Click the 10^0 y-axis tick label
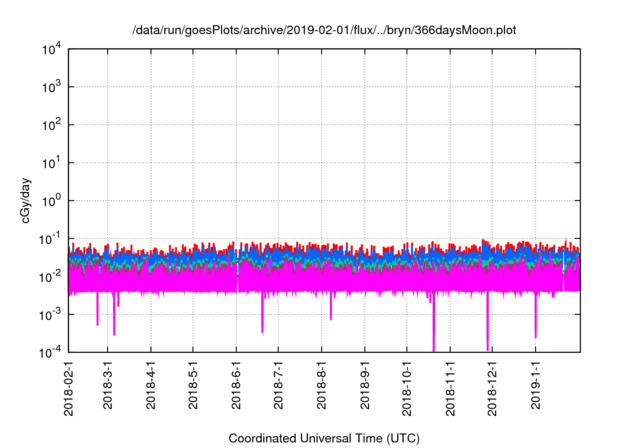The image size is (640, 448). 50,200
